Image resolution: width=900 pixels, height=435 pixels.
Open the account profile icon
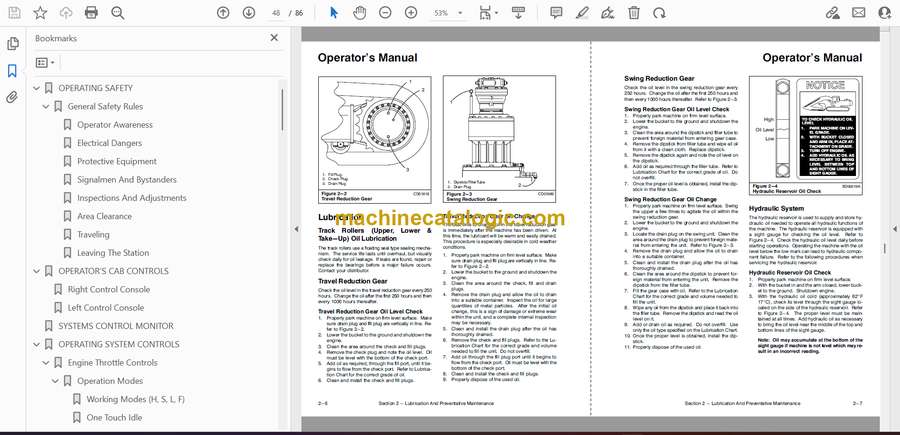click(x=885, y=13)
